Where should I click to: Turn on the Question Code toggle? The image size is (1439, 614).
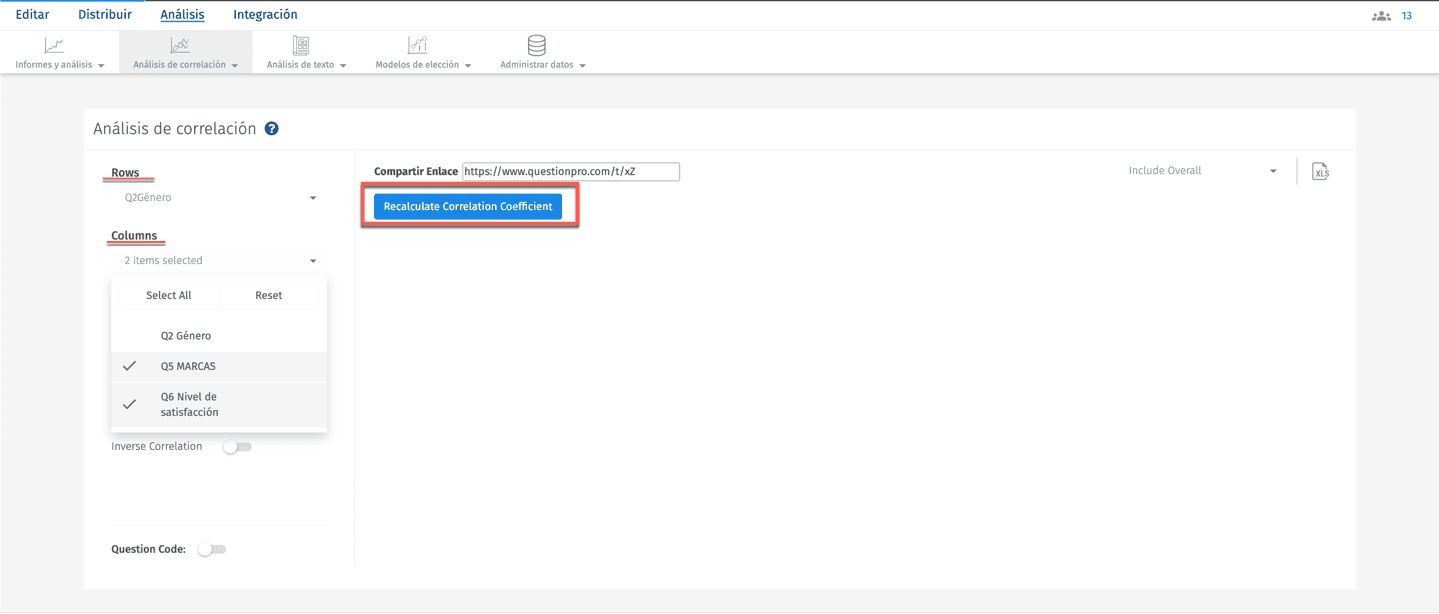[x=211, y=548]
